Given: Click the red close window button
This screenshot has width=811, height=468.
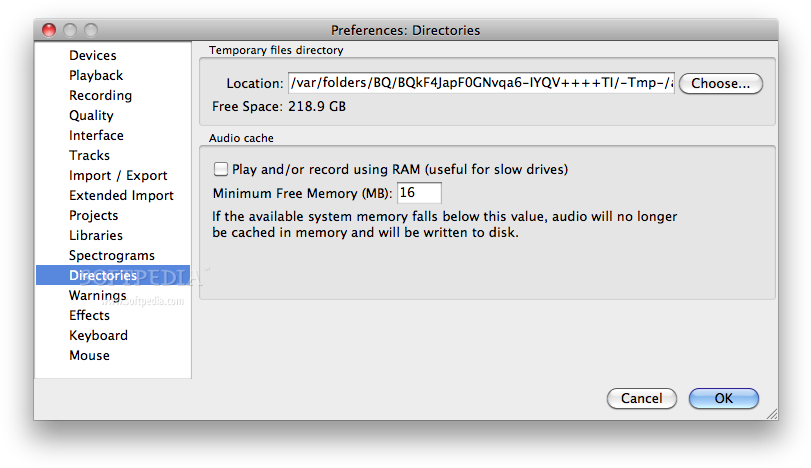Looking at the screenshot, I should [49, 30].
